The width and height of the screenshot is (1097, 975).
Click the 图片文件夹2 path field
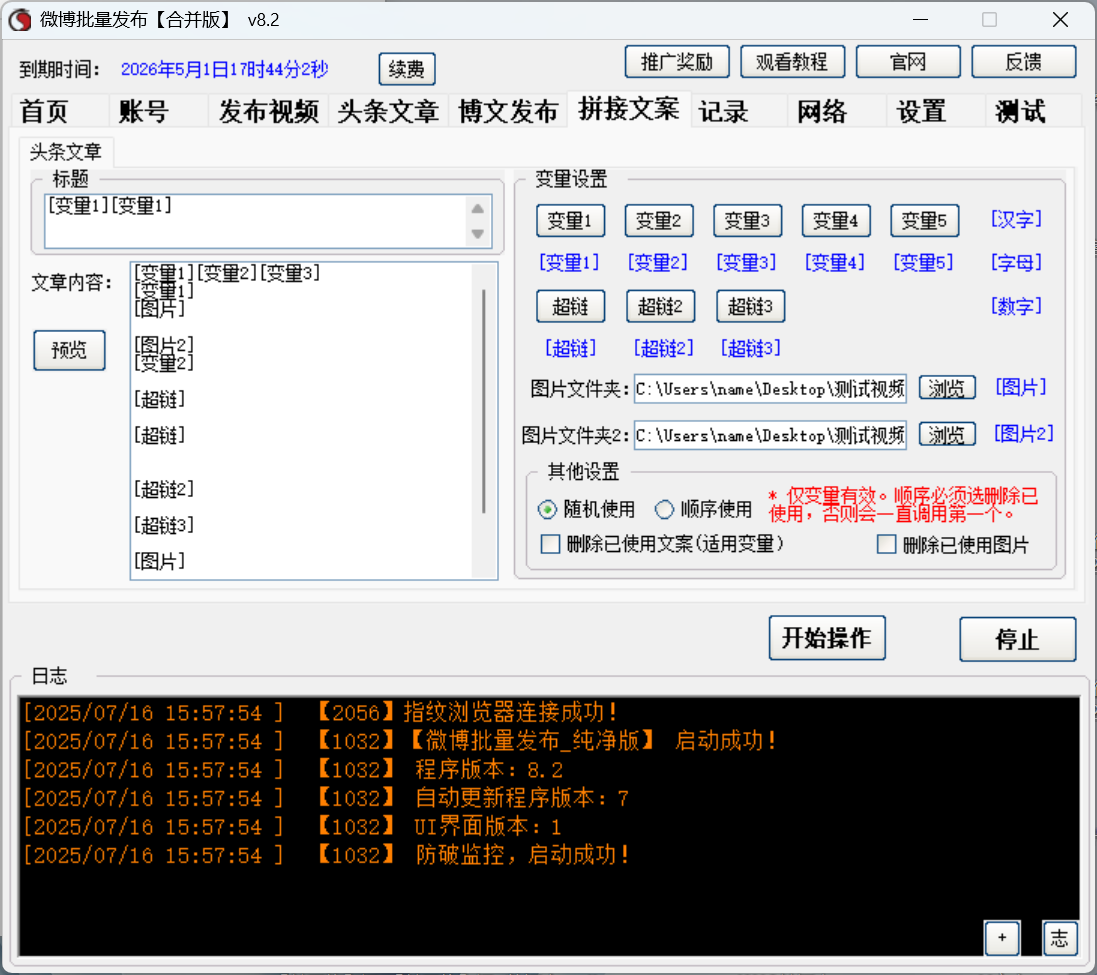[770, 436]
